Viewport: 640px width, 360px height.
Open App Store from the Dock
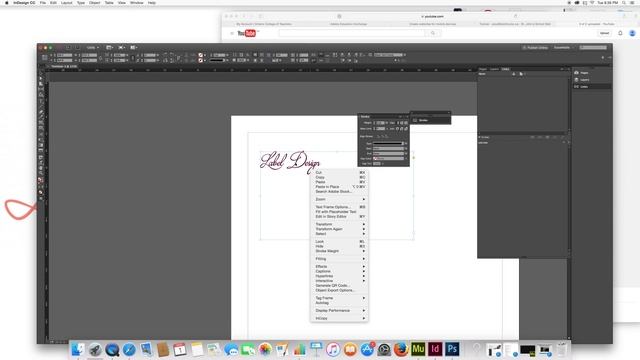[x=367, y=349]
